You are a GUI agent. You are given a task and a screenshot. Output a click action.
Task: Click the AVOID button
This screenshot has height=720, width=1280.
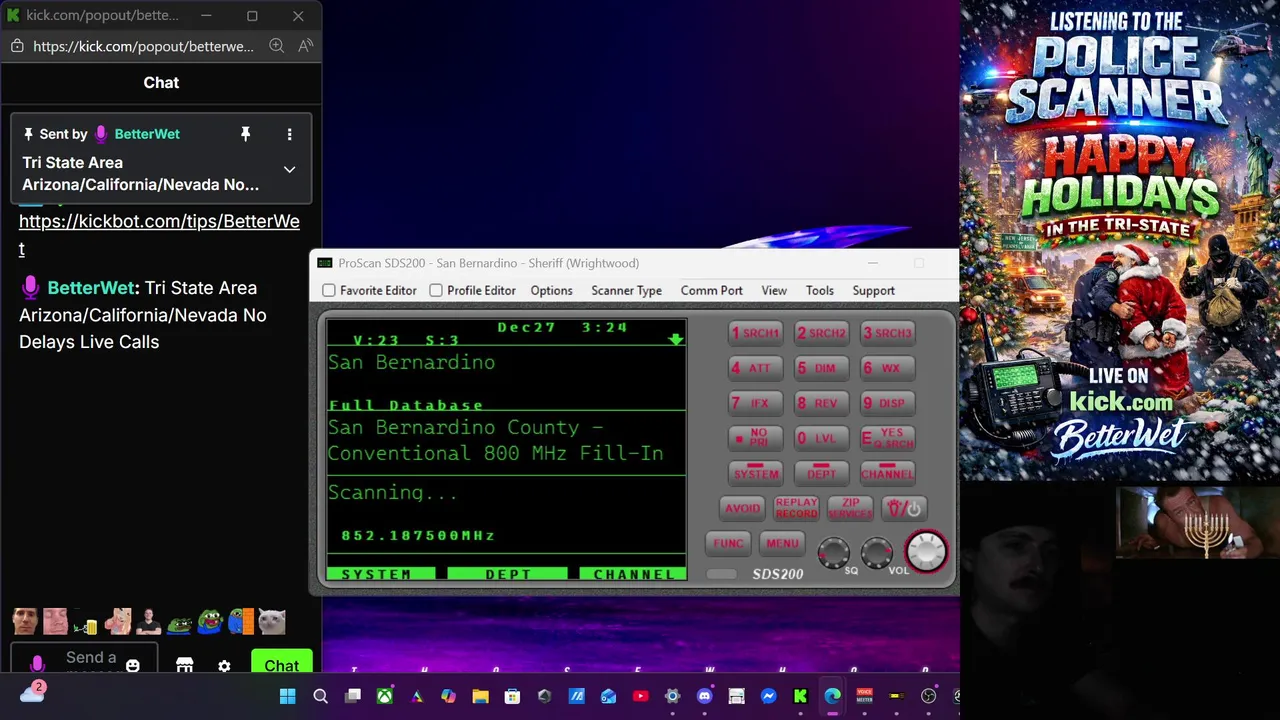pyautogui.click(x=742, y=508)
